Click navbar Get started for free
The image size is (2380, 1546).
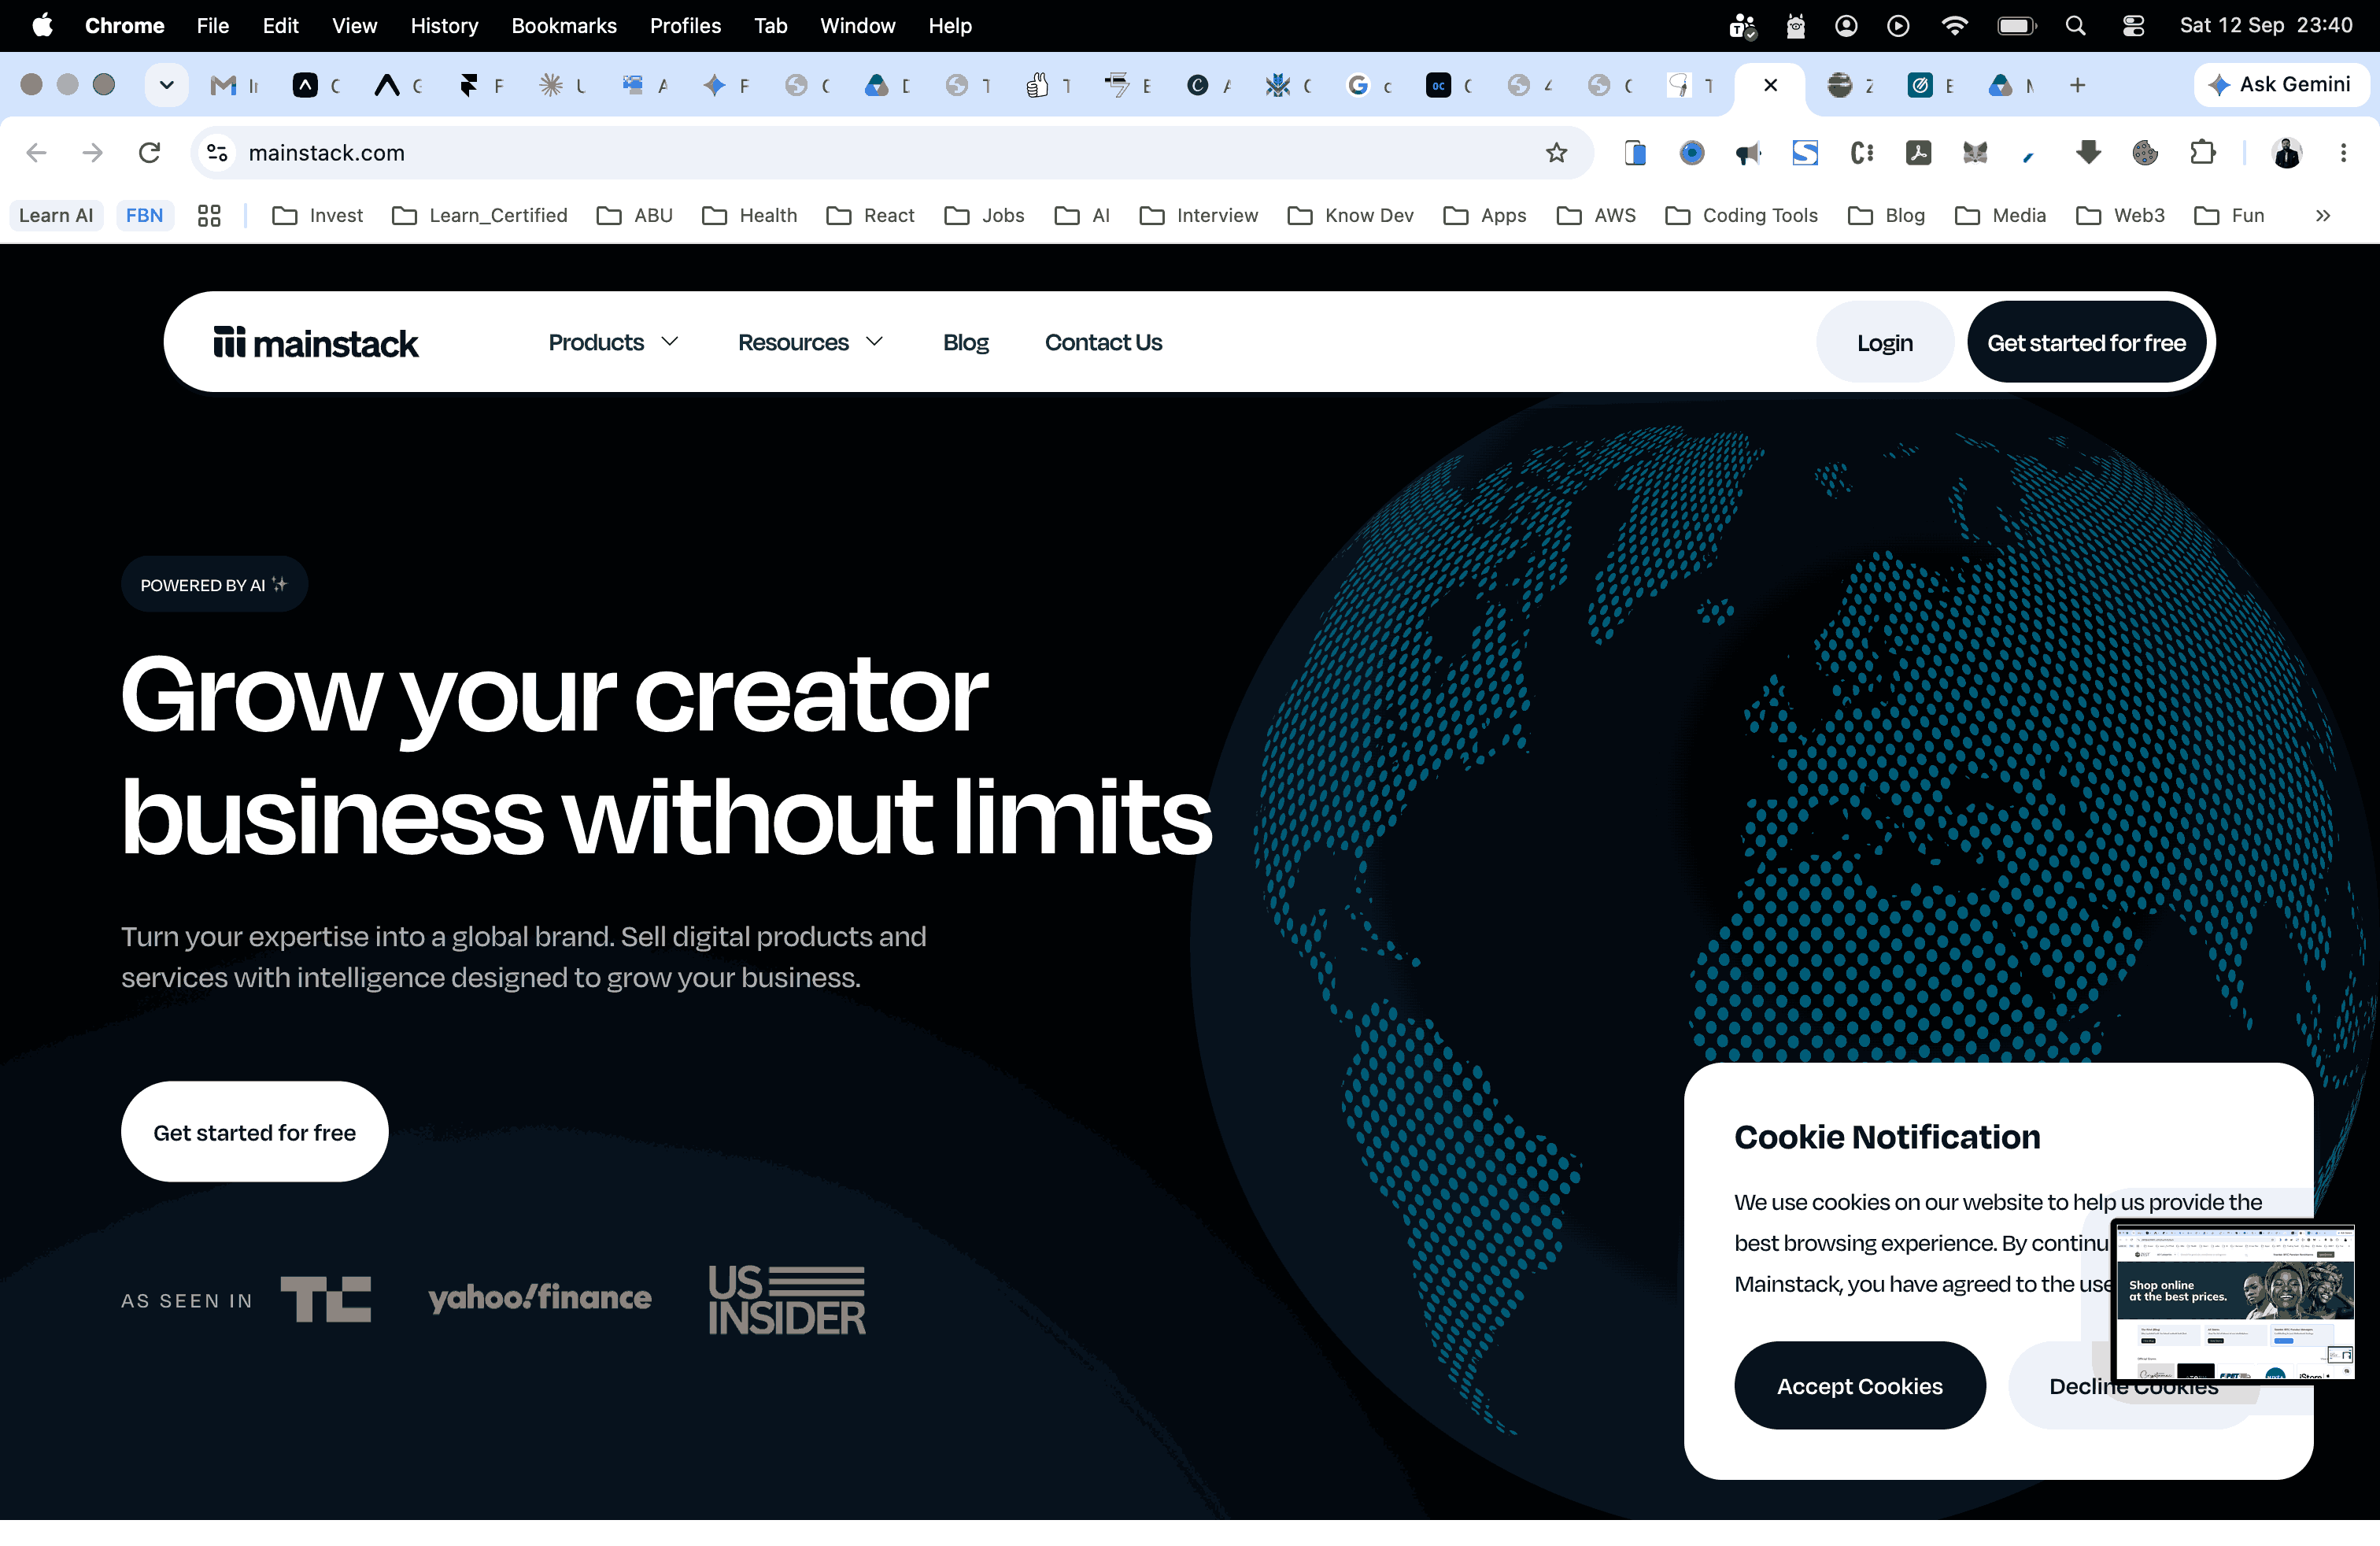coord(2086,342)
